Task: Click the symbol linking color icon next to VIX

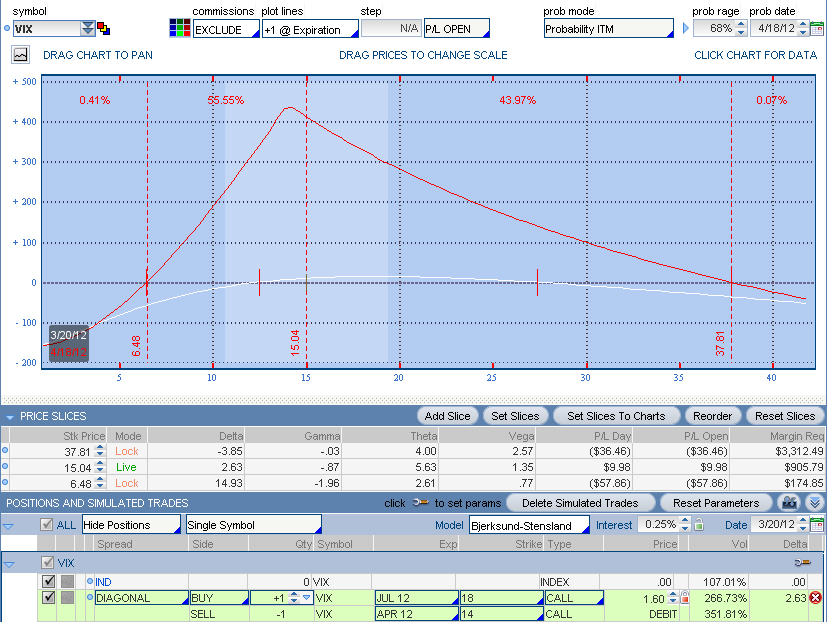Action: click(103, 29)
